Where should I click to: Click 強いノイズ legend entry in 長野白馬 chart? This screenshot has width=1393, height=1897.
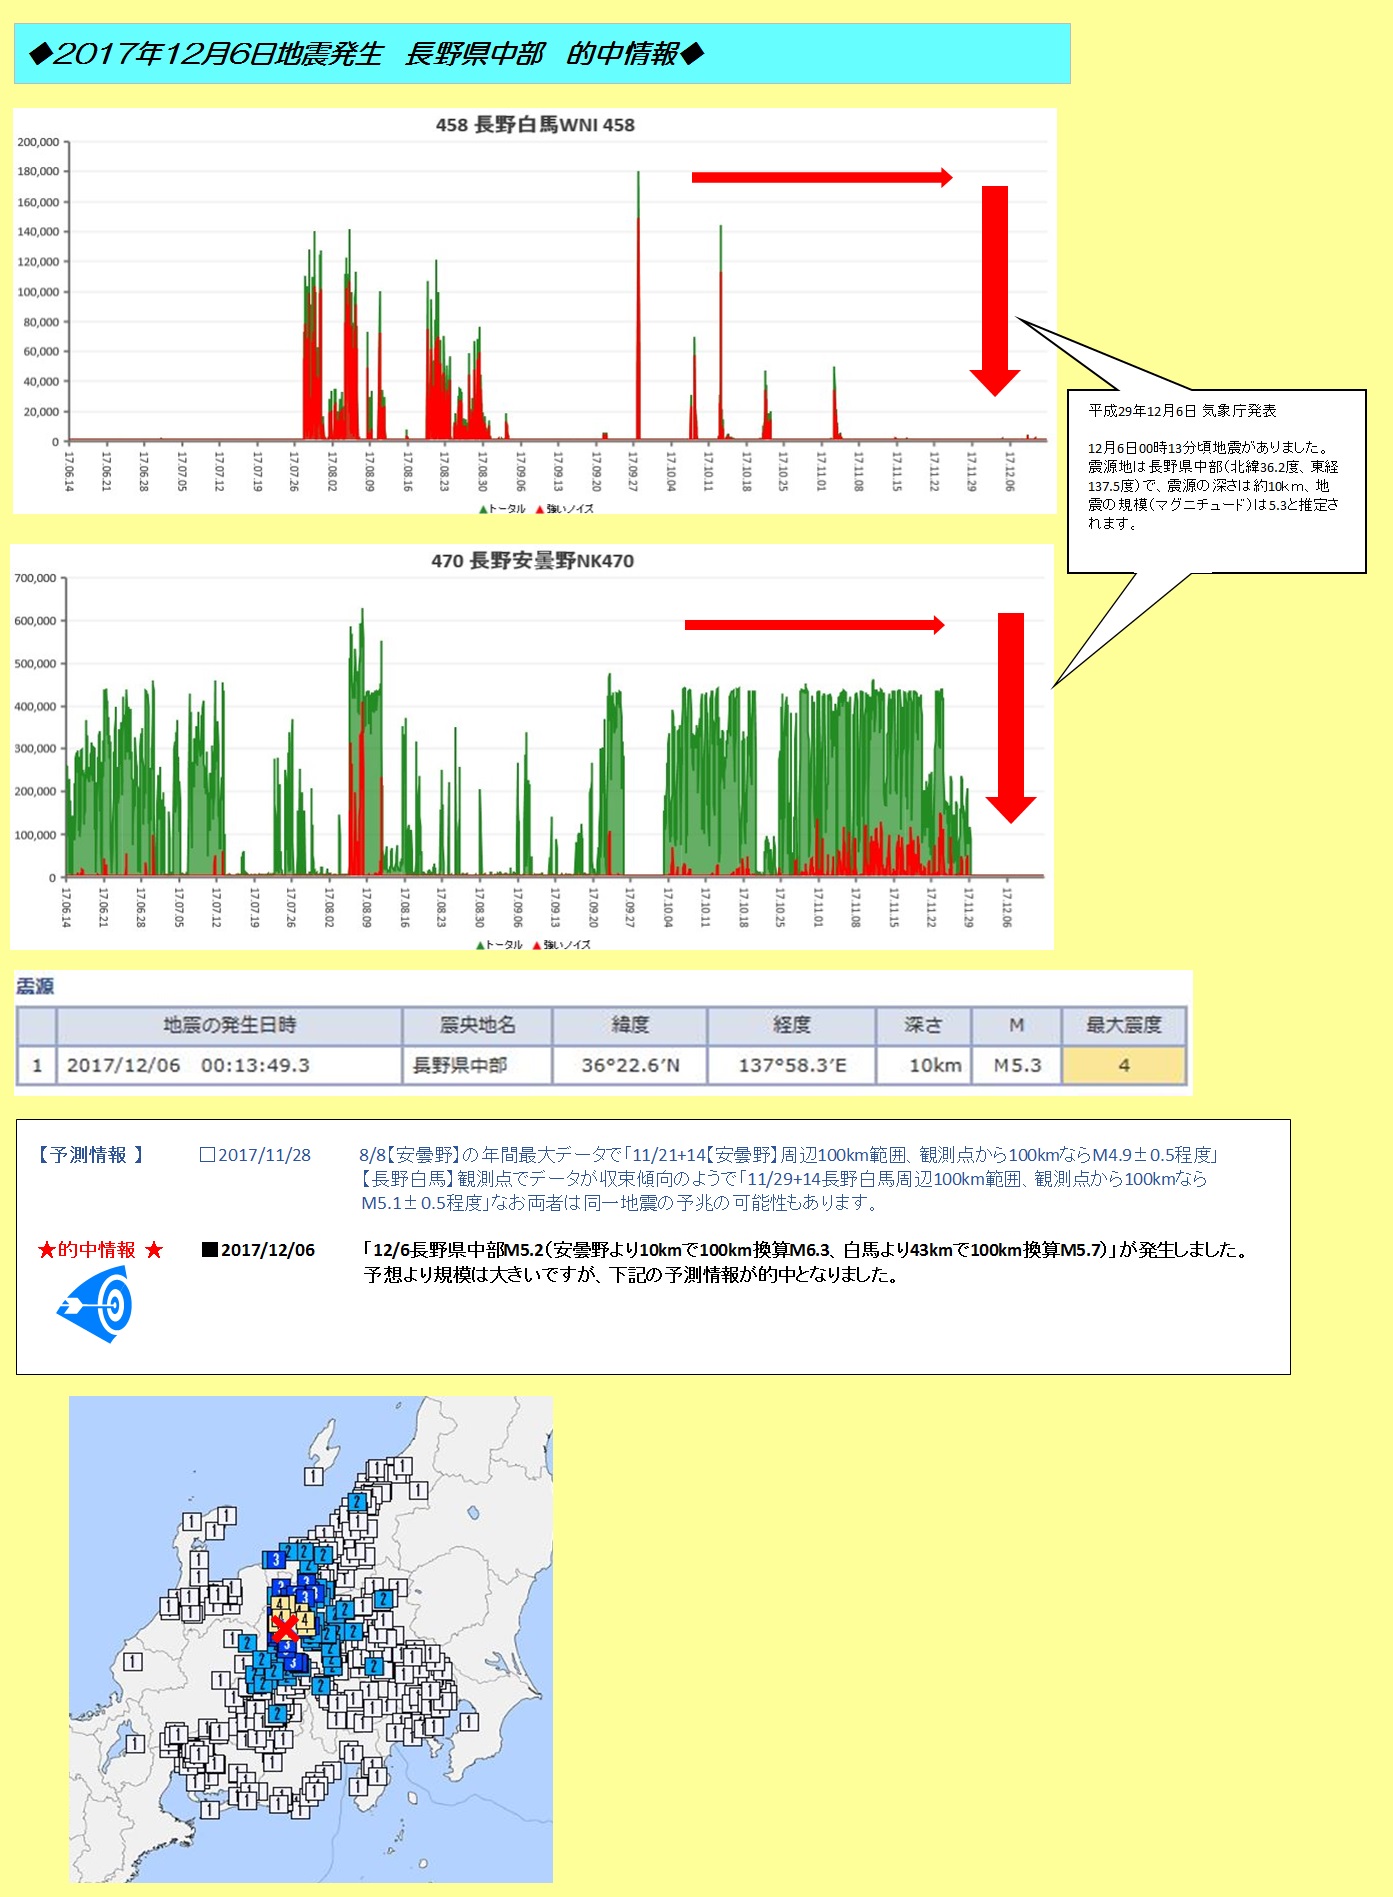565,509
